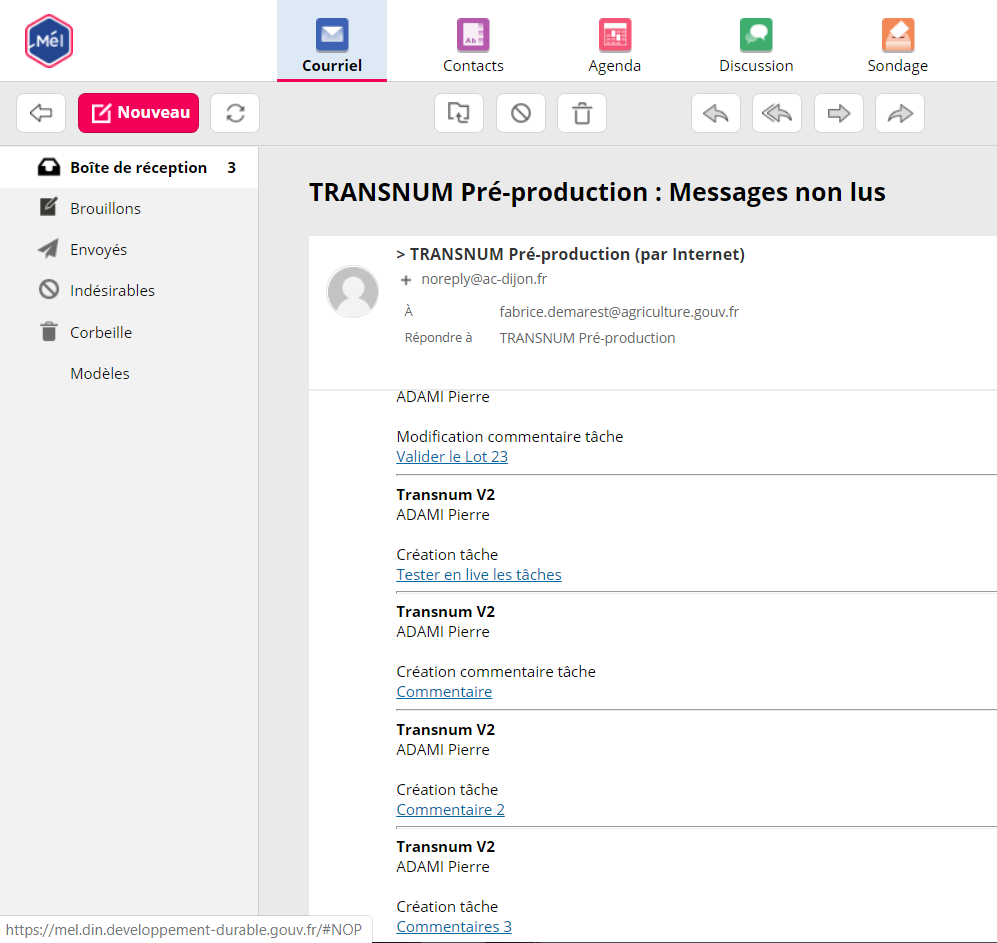Open the 'Valider le Lot 23' link
The height and width of the screenshot is (943, 997).
point(452,457)
